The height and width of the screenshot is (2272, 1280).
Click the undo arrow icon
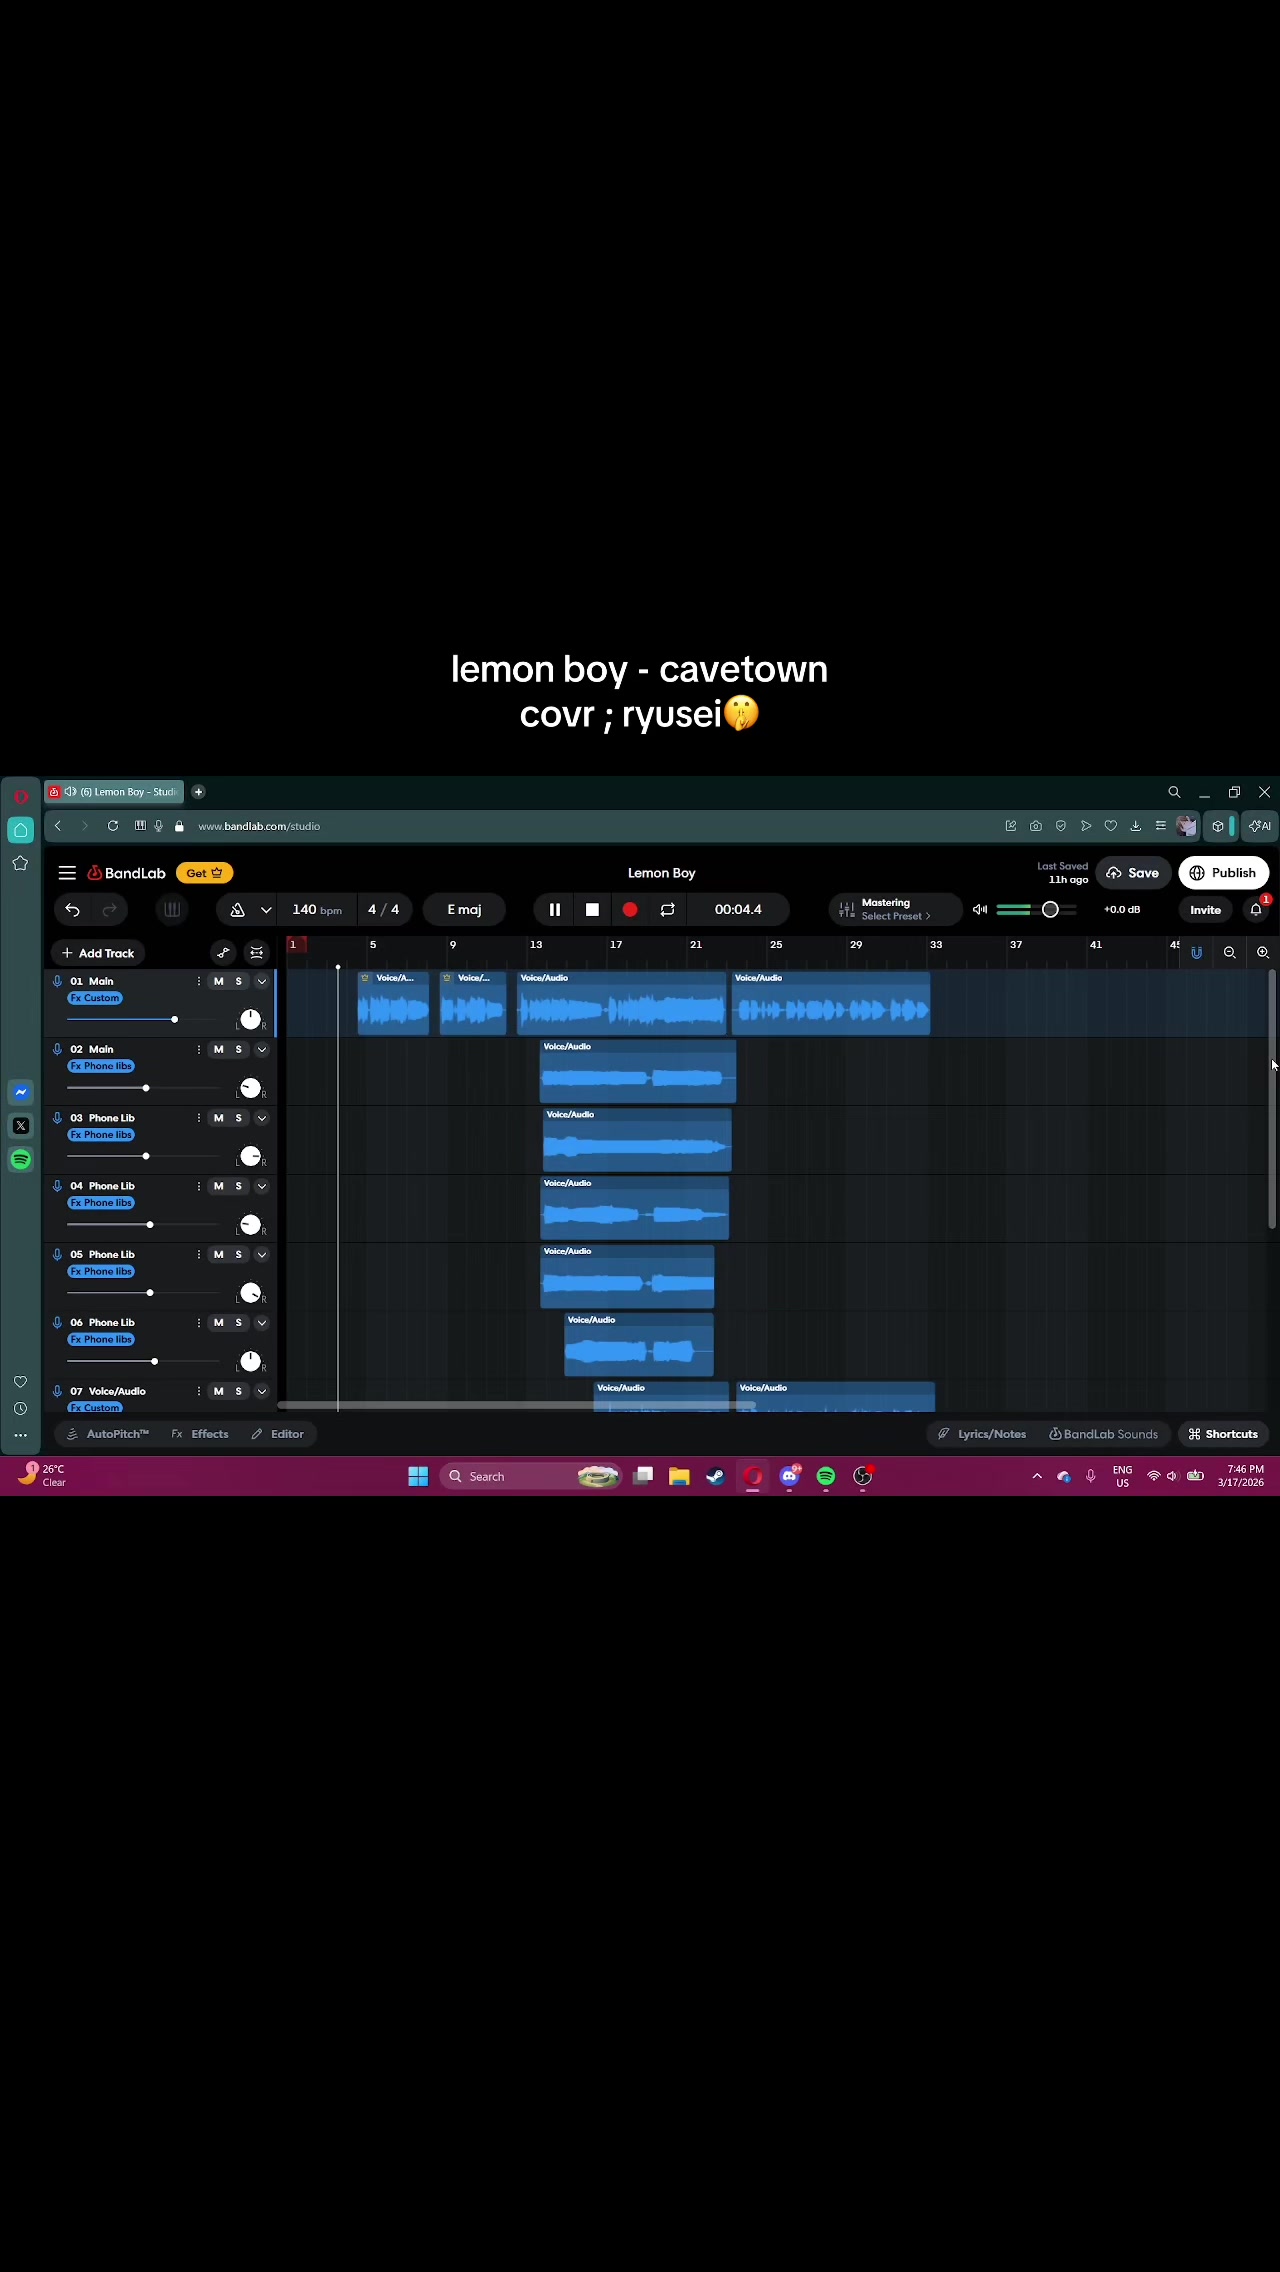72,909
